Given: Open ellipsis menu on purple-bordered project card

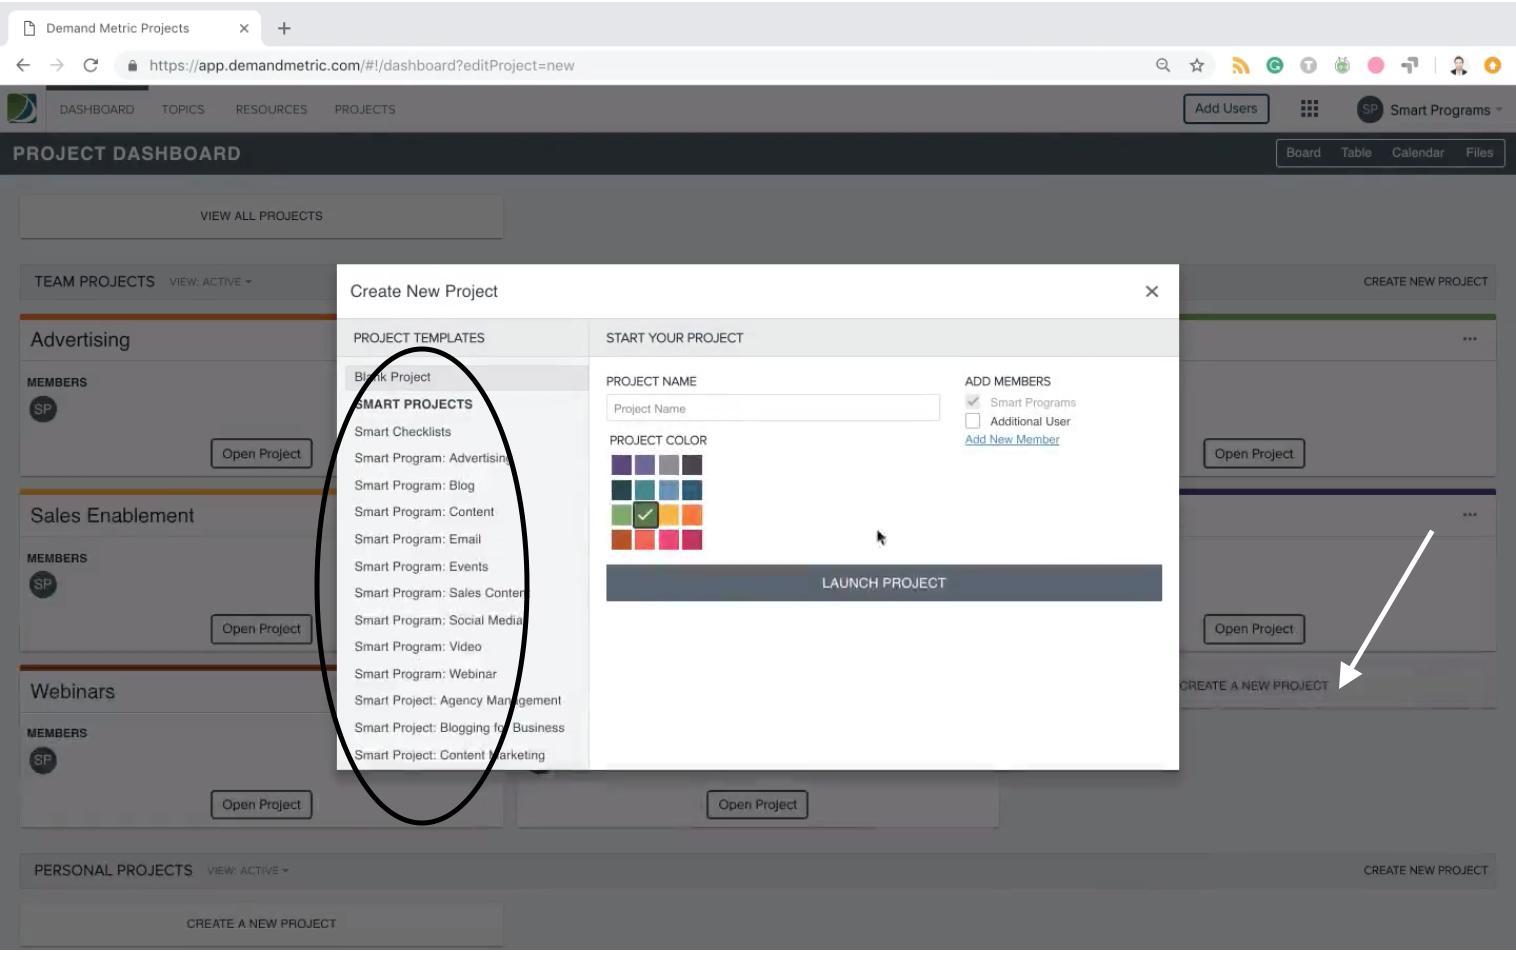Looking at the screenshot, I should [x=1470, y=515].
